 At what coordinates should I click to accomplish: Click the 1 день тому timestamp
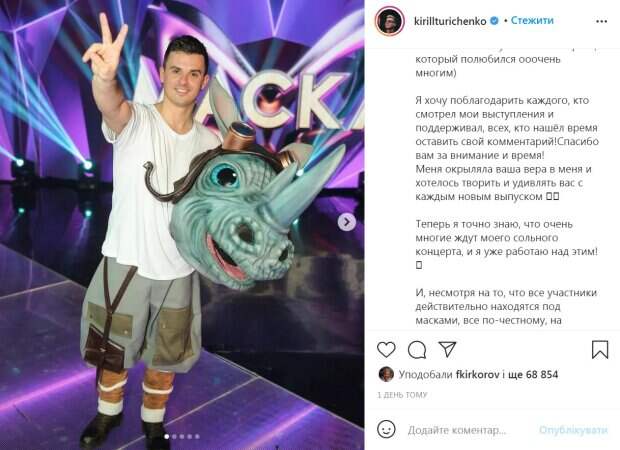click(x=403, y=395)
